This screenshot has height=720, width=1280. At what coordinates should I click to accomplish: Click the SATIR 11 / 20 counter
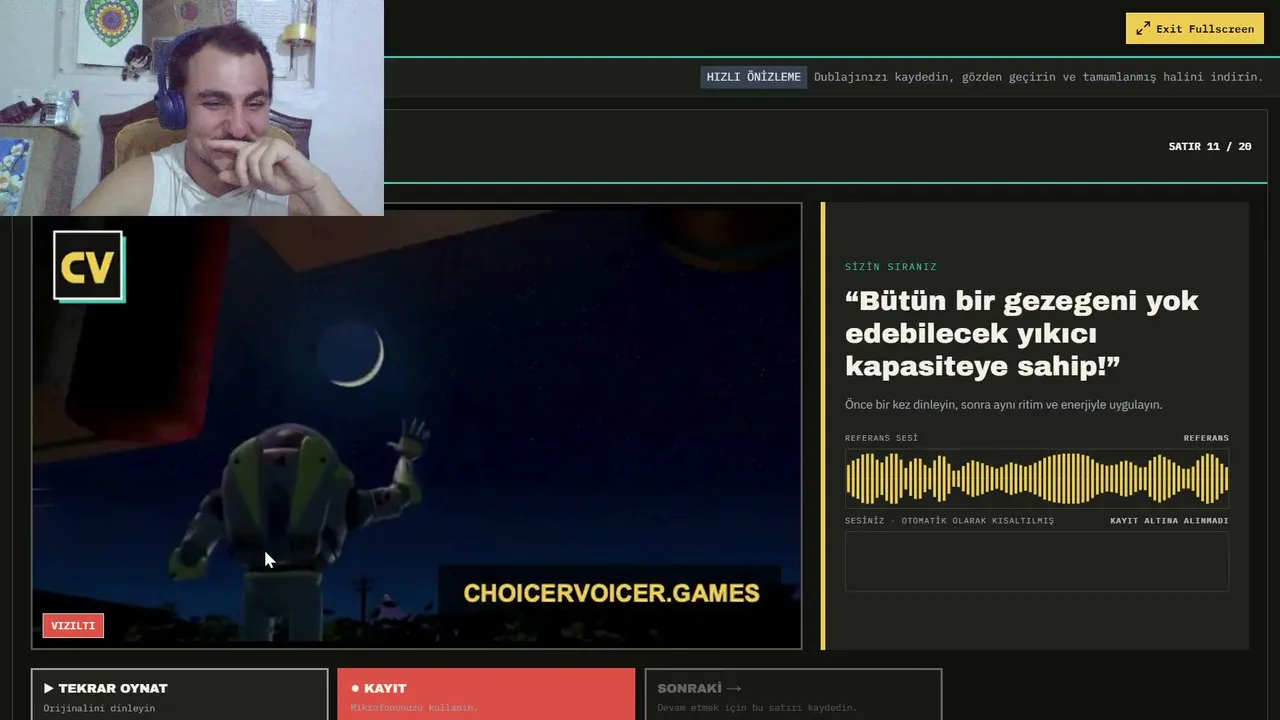pos(1210,146)
